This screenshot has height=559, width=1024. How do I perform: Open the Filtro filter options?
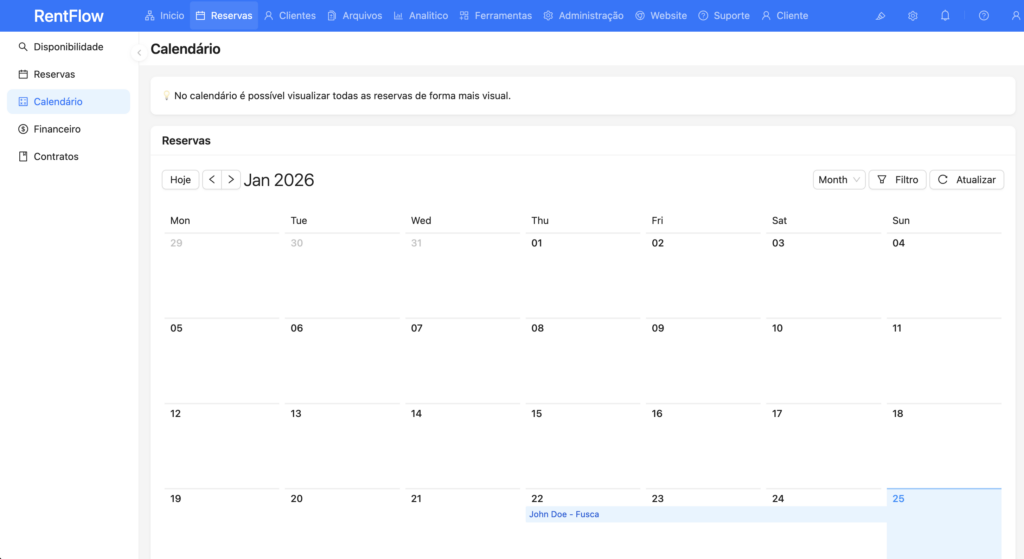[897, 180]
